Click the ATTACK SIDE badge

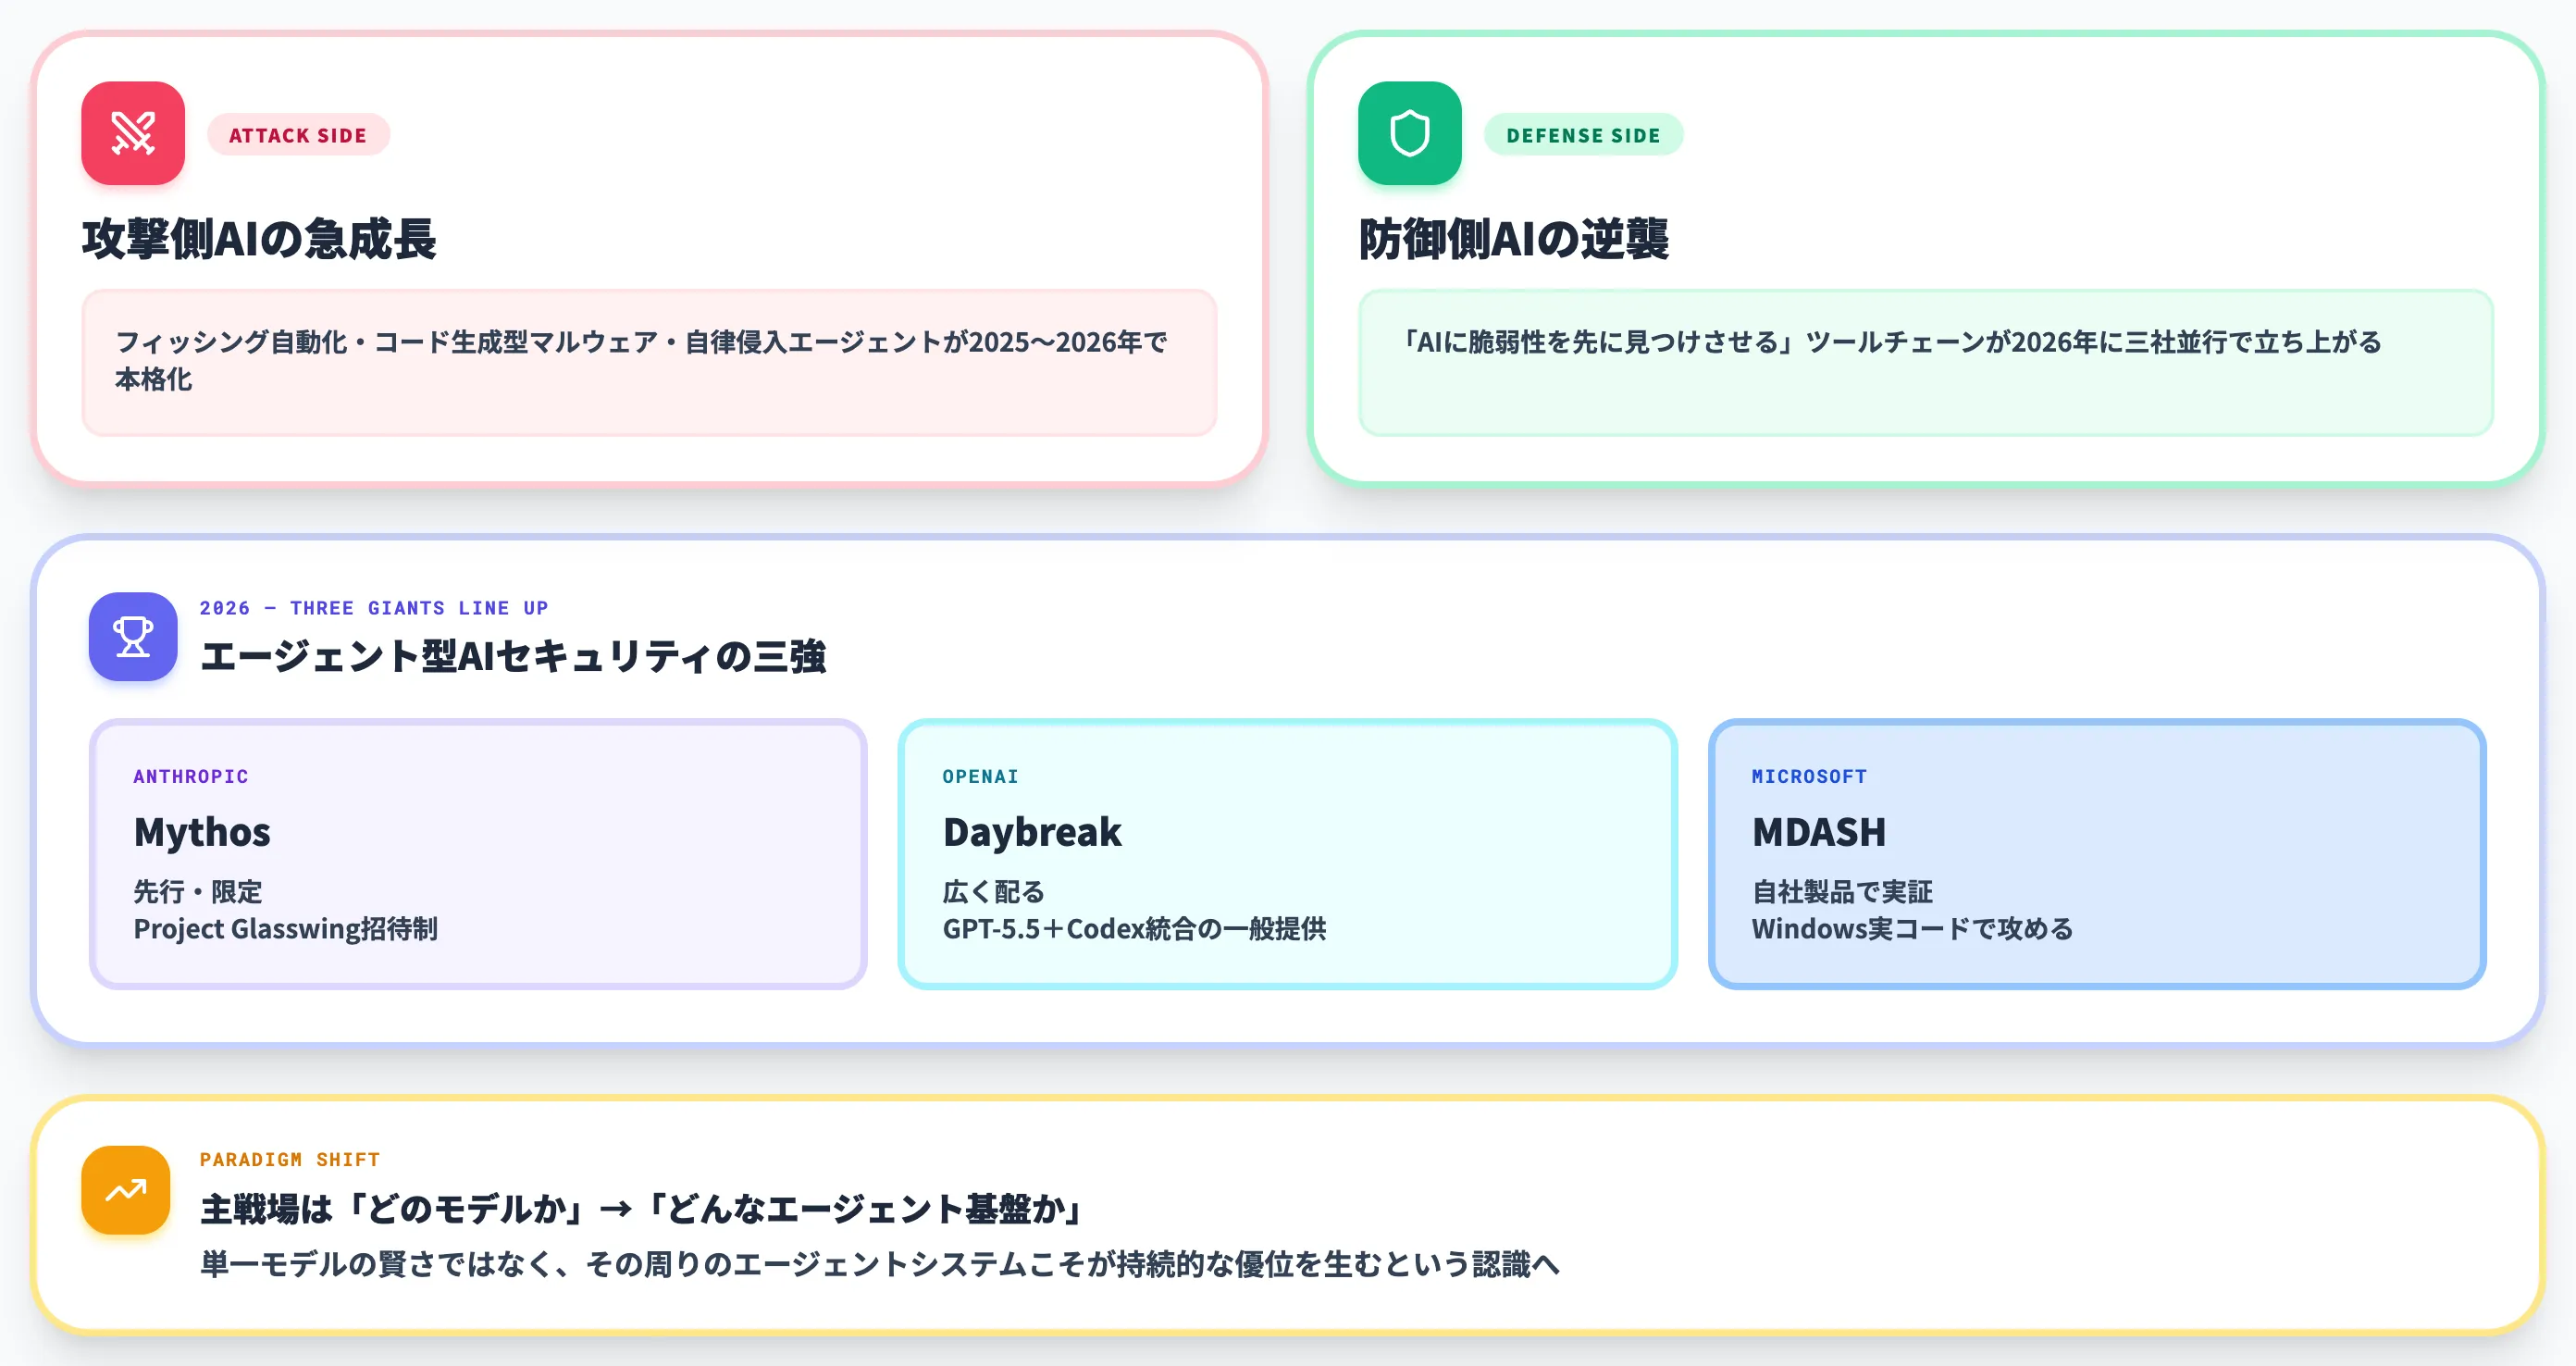click(x=298, y=135)
